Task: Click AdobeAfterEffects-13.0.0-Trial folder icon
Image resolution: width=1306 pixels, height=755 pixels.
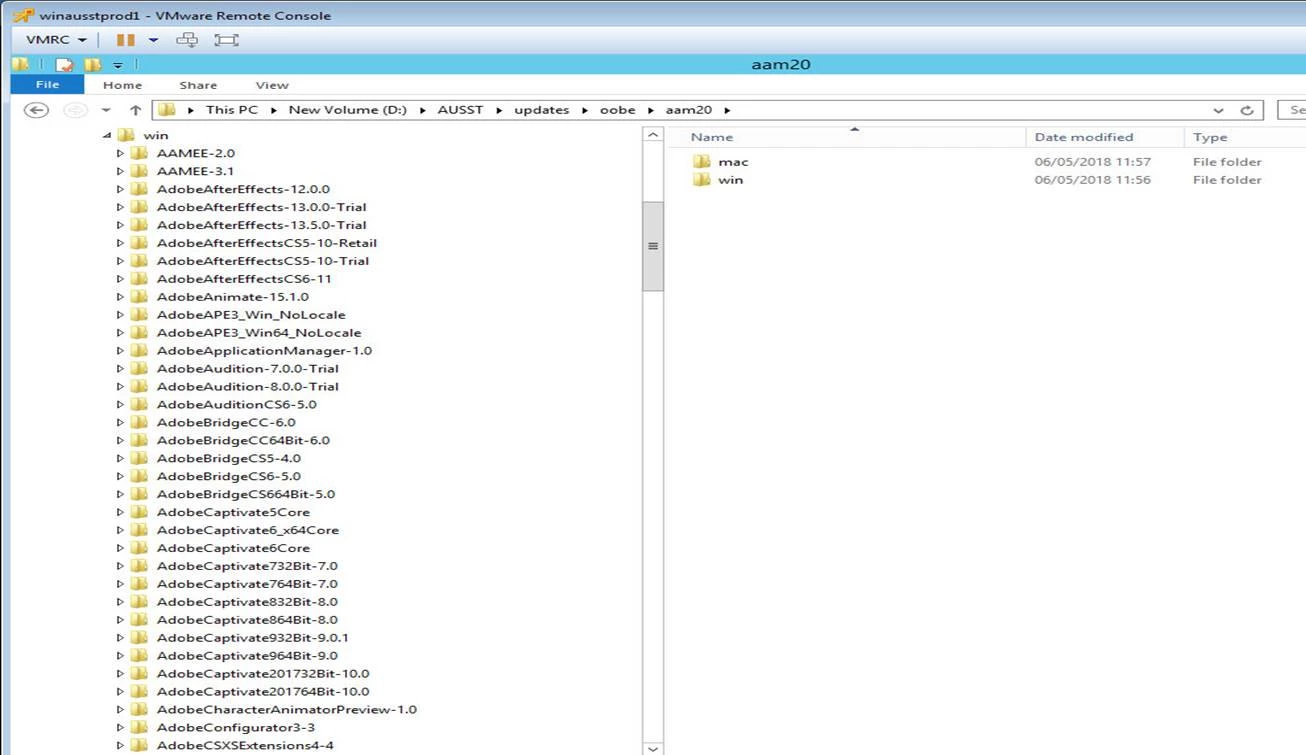Action: click(x=140, y=207)
